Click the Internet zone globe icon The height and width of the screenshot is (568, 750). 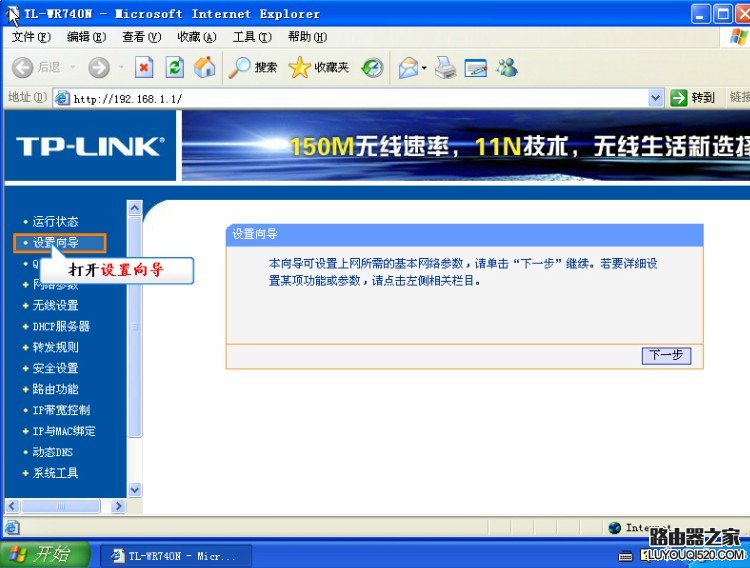click(615, 528)
